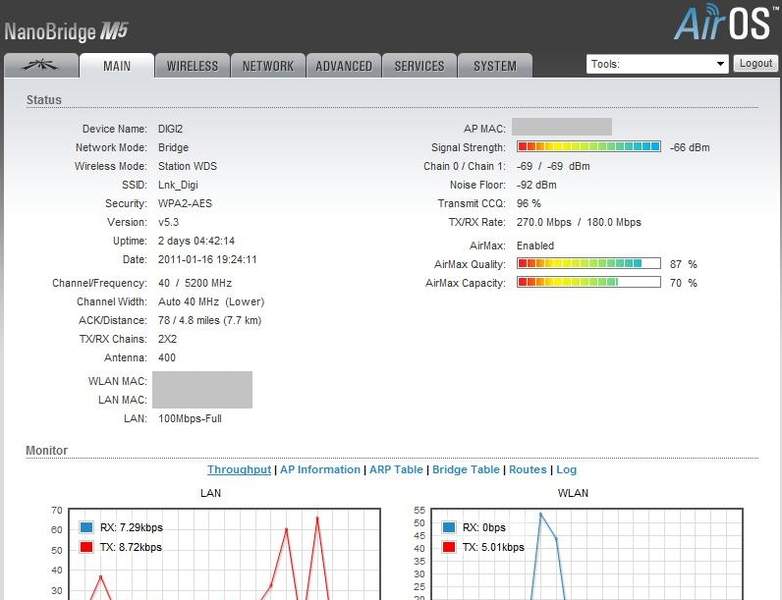The width and height of the screenshot is (782, 600).
Task: Click the Status section heading
Action: tap(44, 100)
